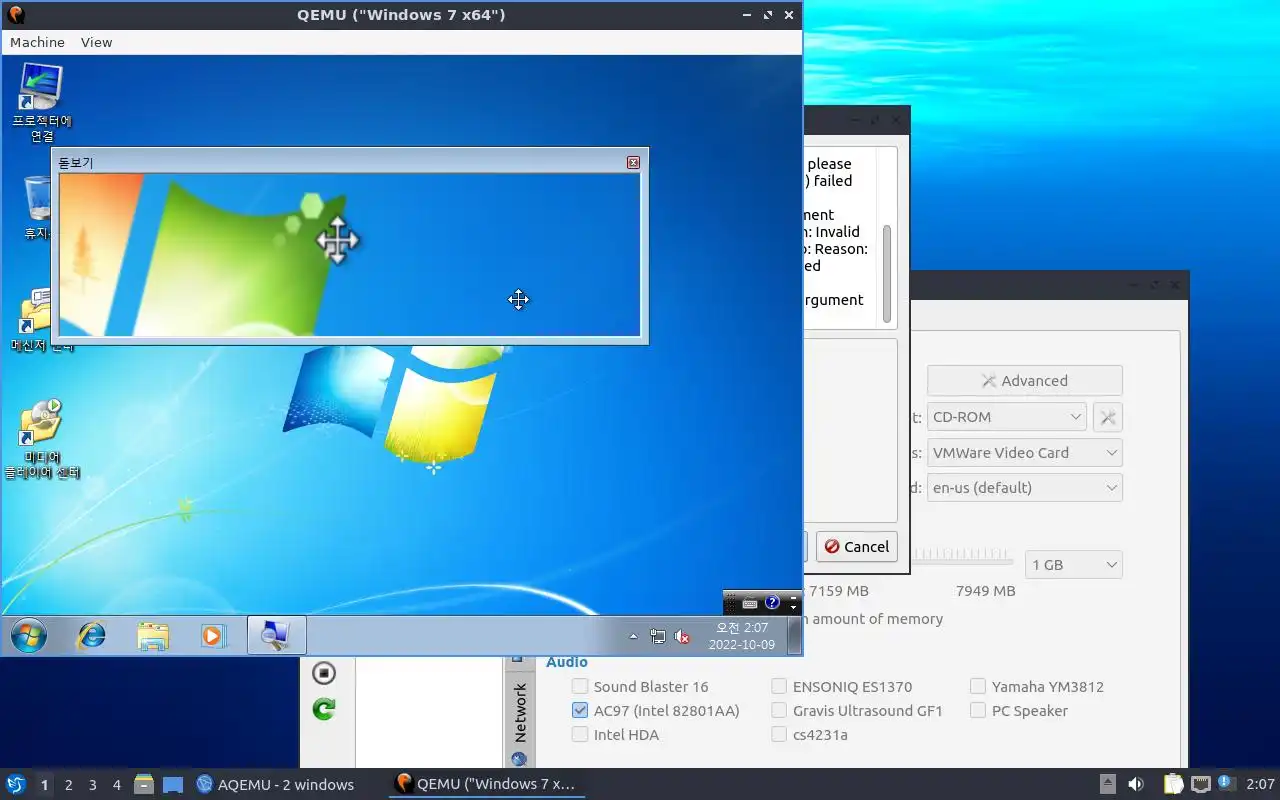The image size is (1280, 800).
Task: Open the Lubuntu start menu icon
Action: coord(15,785)
